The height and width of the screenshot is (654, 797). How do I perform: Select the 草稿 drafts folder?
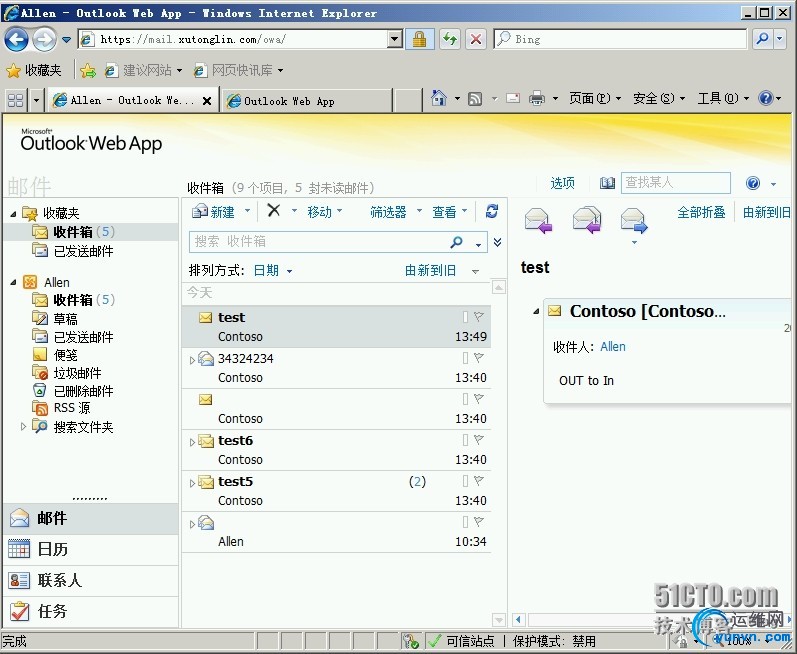click(66, 319)
